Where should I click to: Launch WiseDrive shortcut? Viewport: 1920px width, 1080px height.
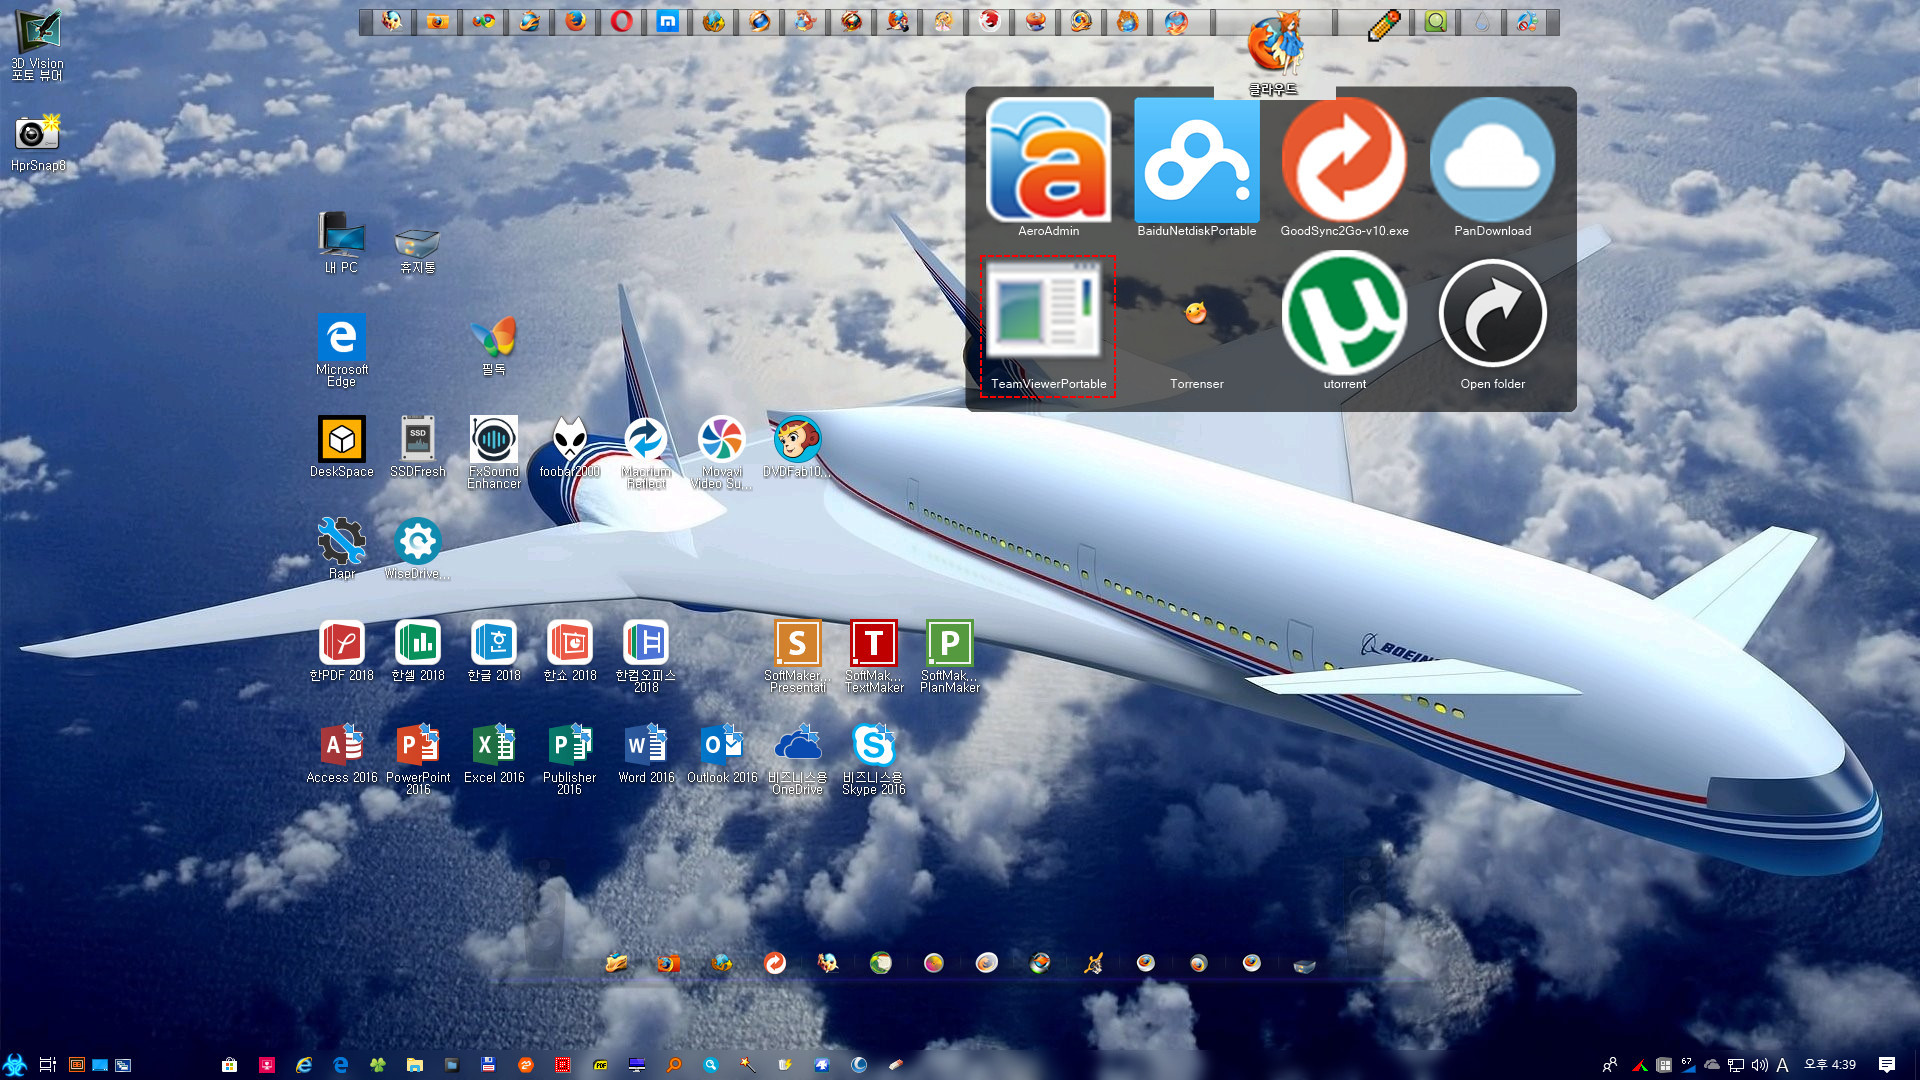coord(417,549)
